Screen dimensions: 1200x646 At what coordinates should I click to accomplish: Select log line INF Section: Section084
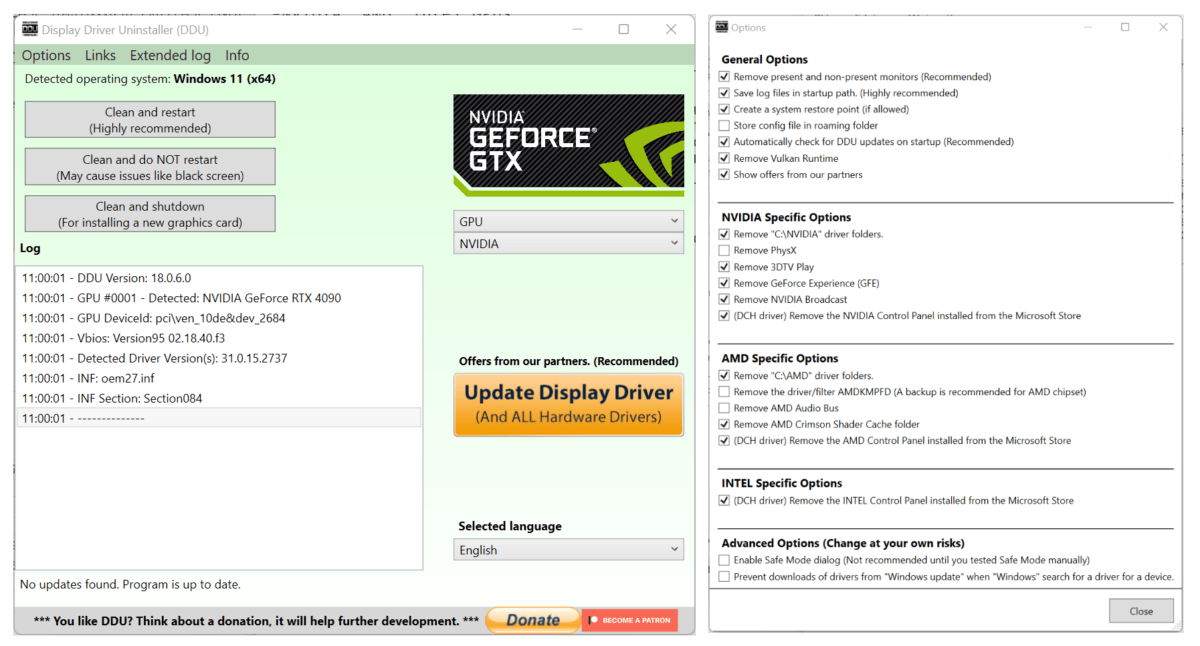[x=219, y=398]
